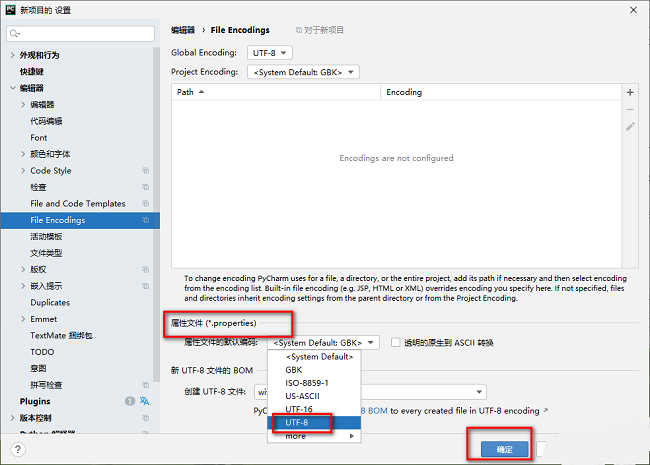Viewport: 650px width, 465px height.
Task: Expand the Emmet node
Action: (23, 319)
